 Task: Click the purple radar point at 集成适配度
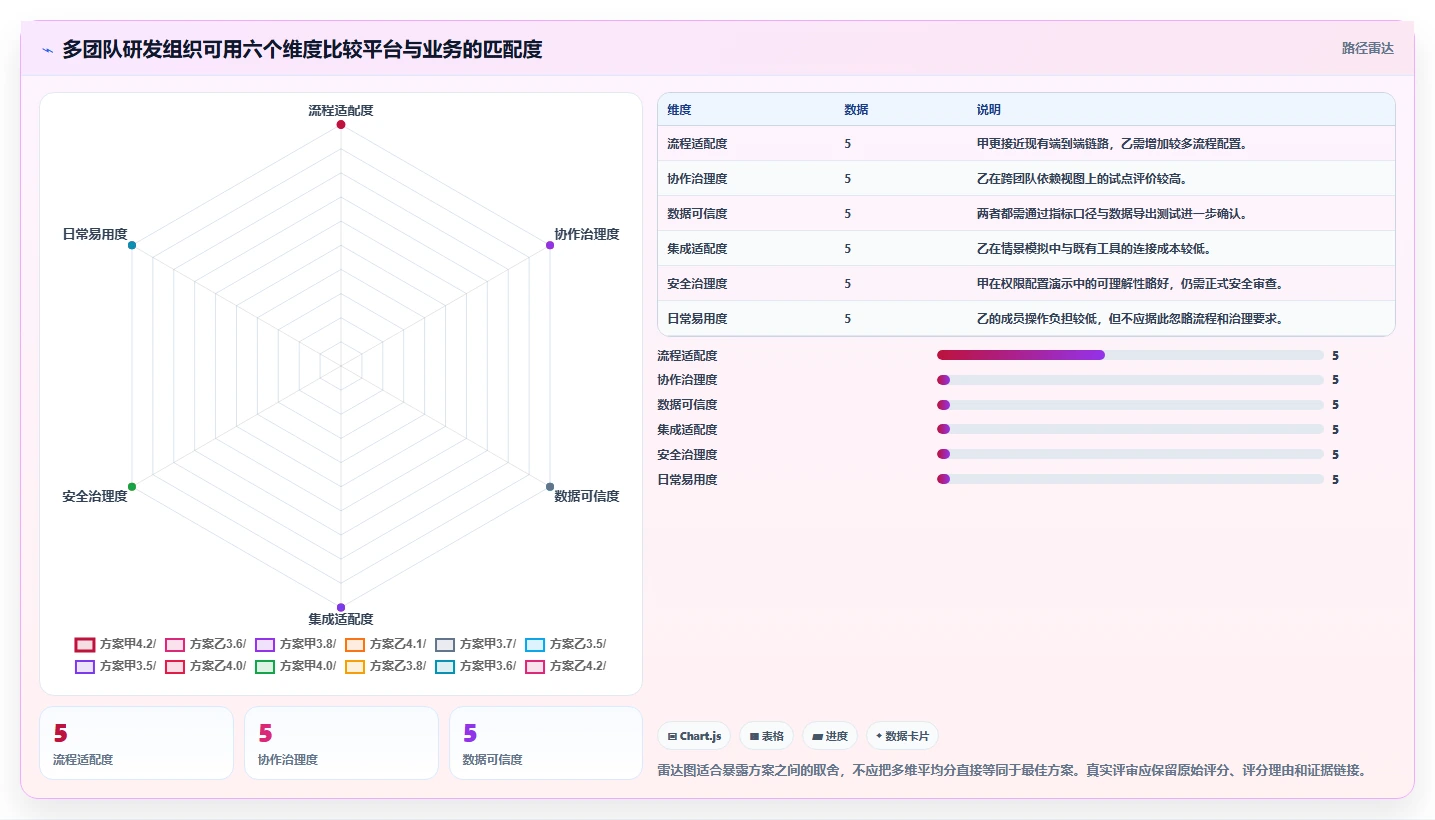pos(341,607)
